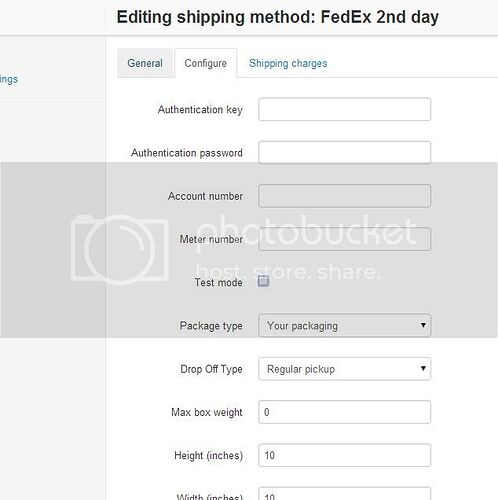Click the Editing shipping method heading
The image size is (498, 500).
click(277, 17)
